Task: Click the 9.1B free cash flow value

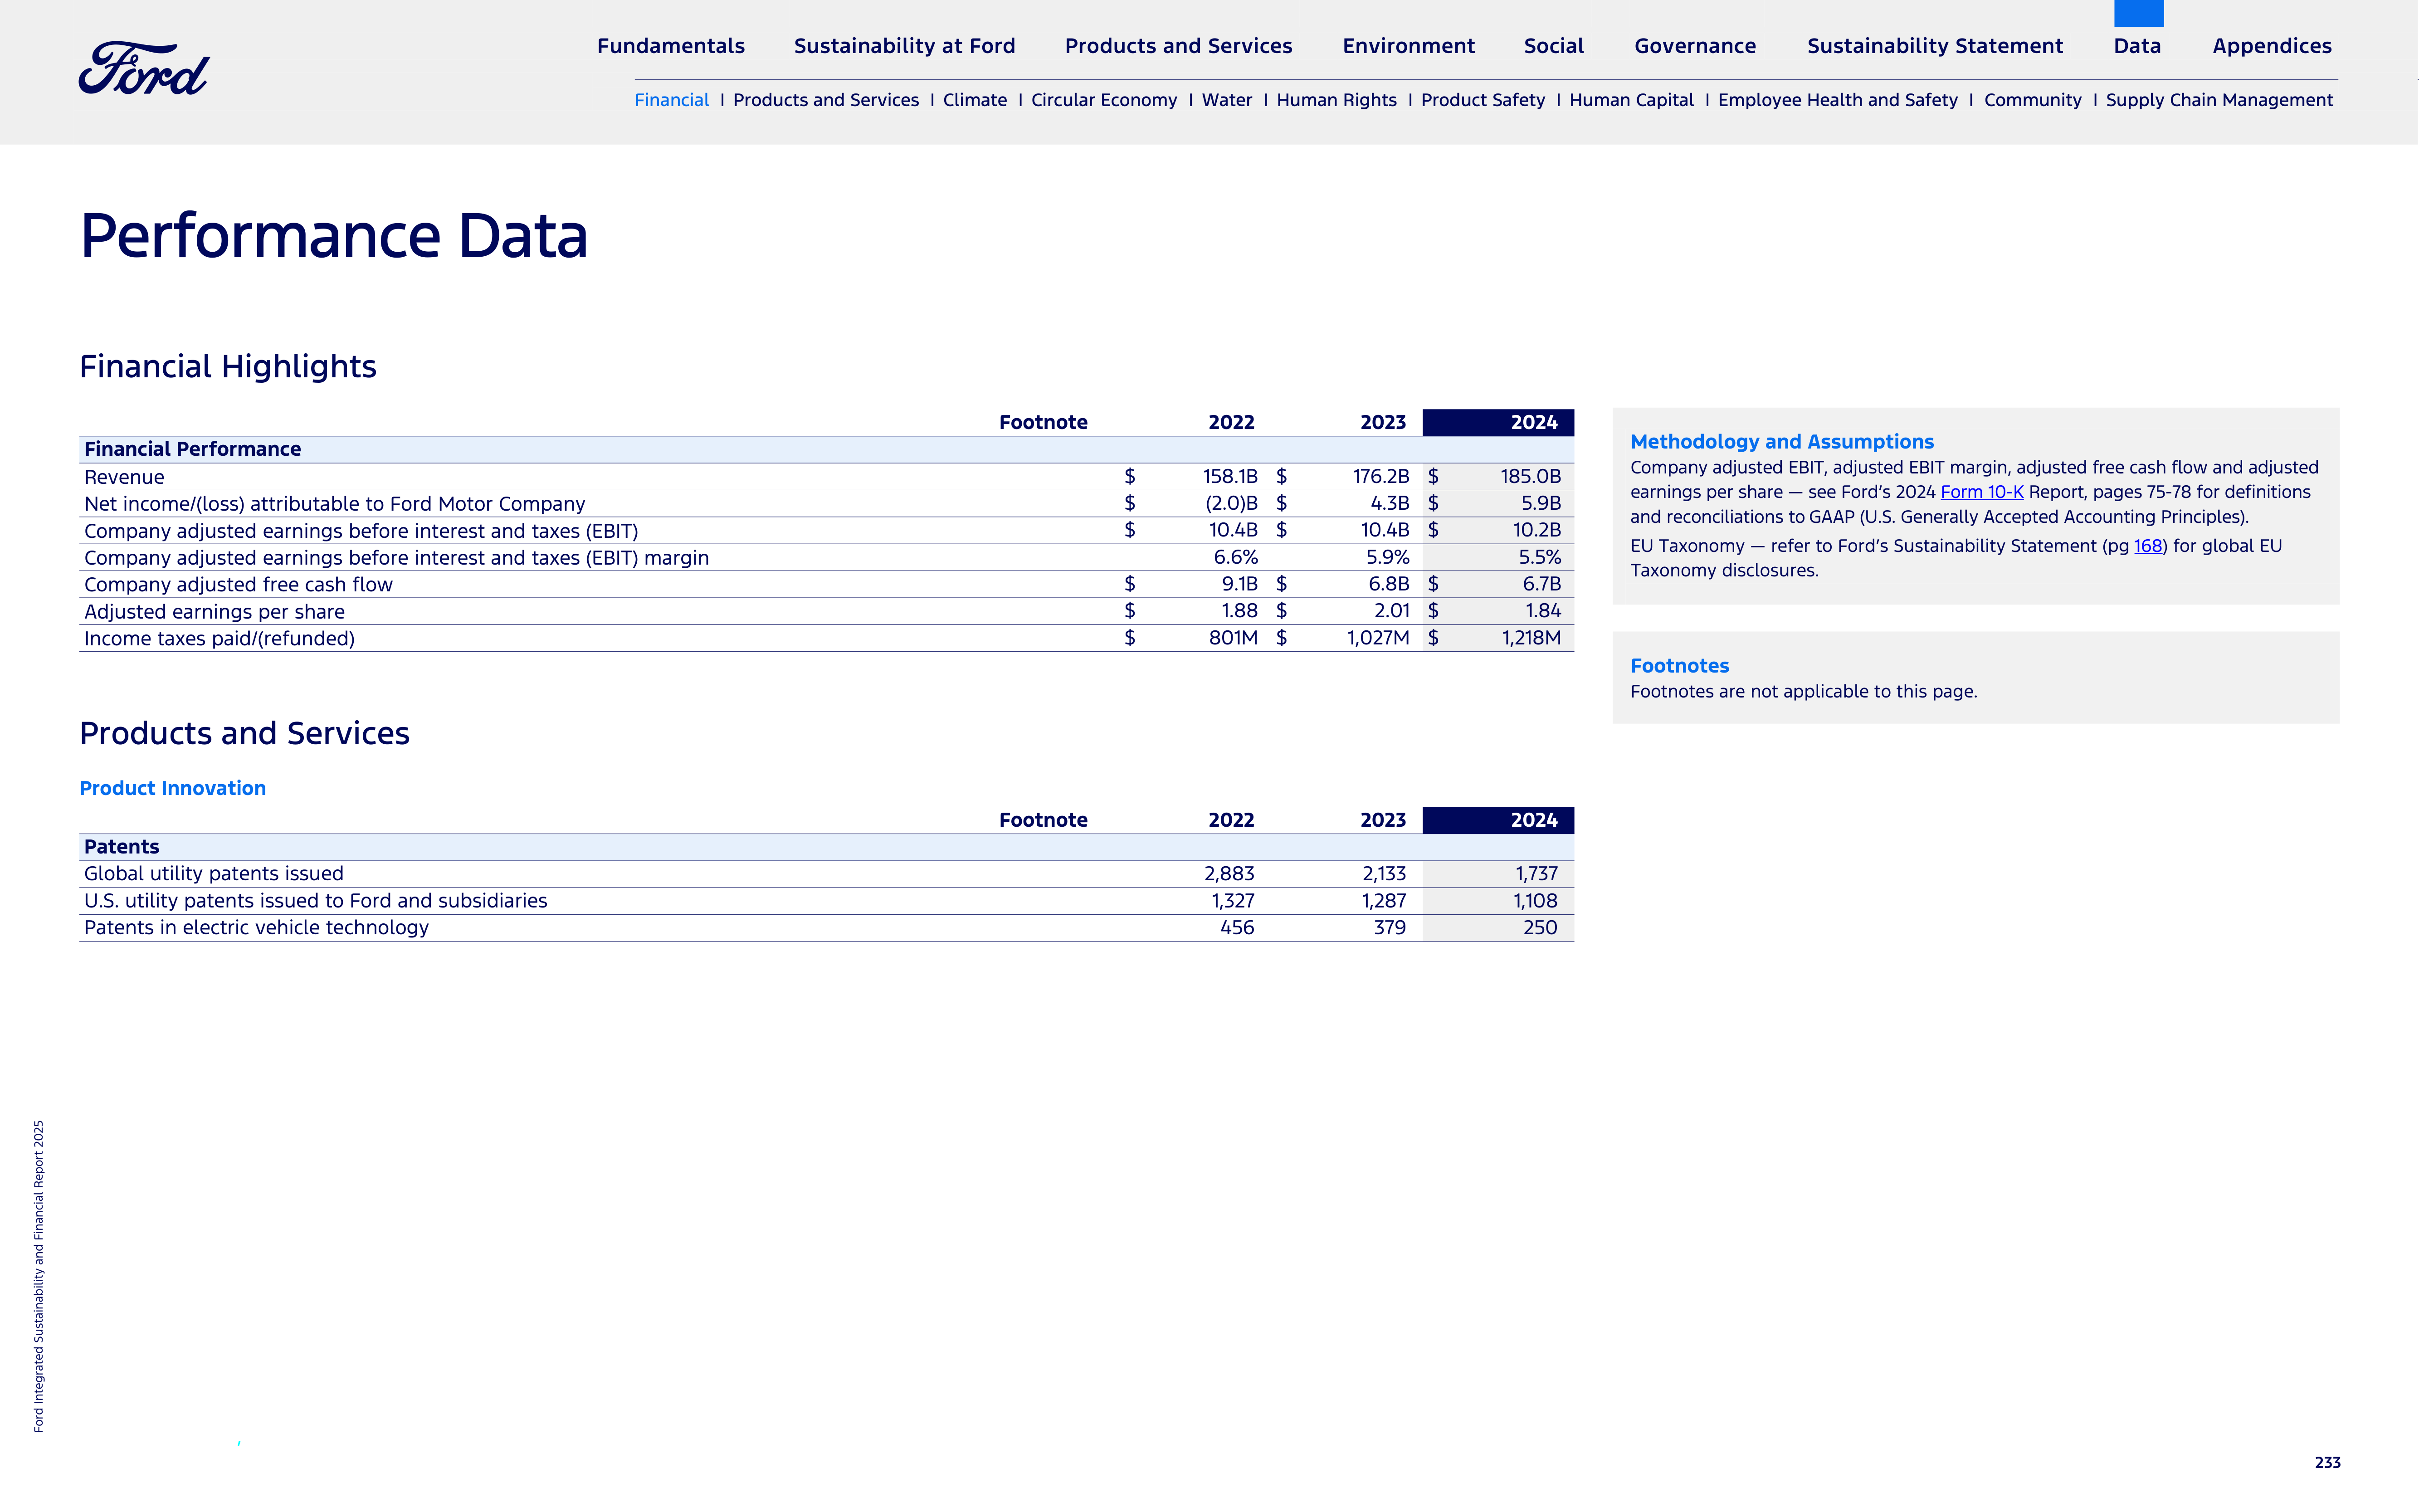Action: (x=1239, y=584)
